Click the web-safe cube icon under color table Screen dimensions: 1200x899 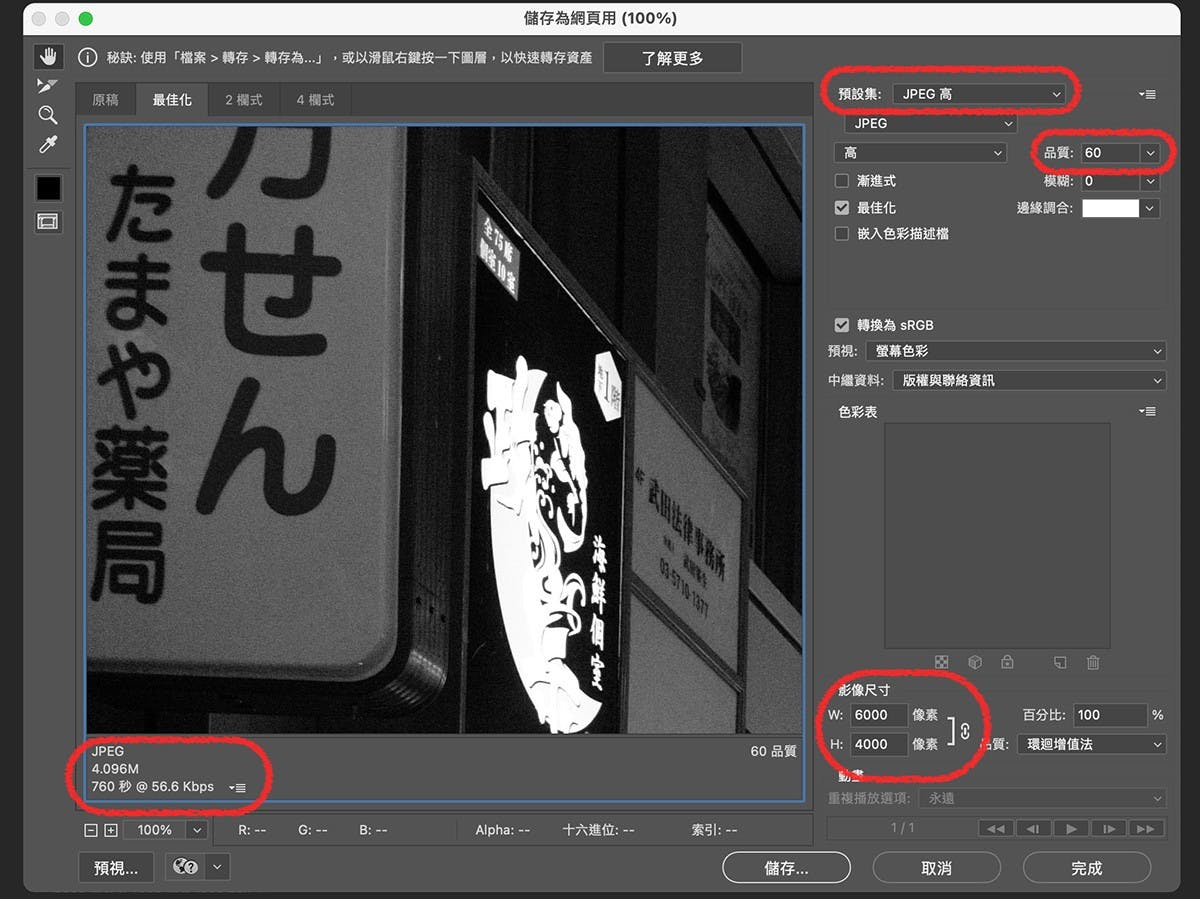(974, 662)
